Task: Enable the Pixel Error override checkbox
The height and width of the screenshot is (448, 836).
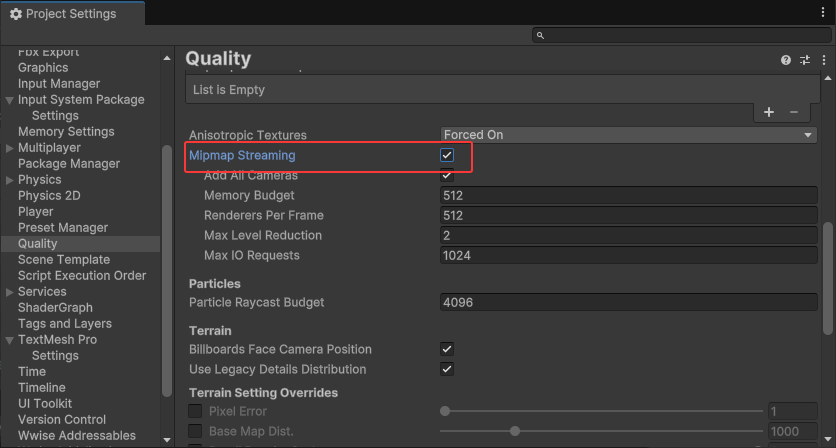Action: (195, 411)
